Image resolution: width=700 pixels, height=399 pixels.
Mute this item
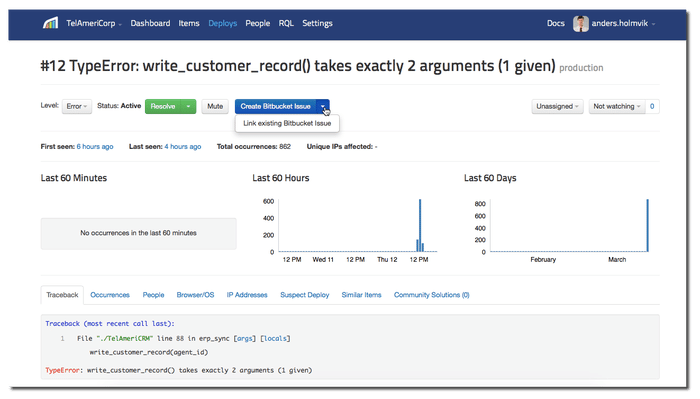point(215,106)
